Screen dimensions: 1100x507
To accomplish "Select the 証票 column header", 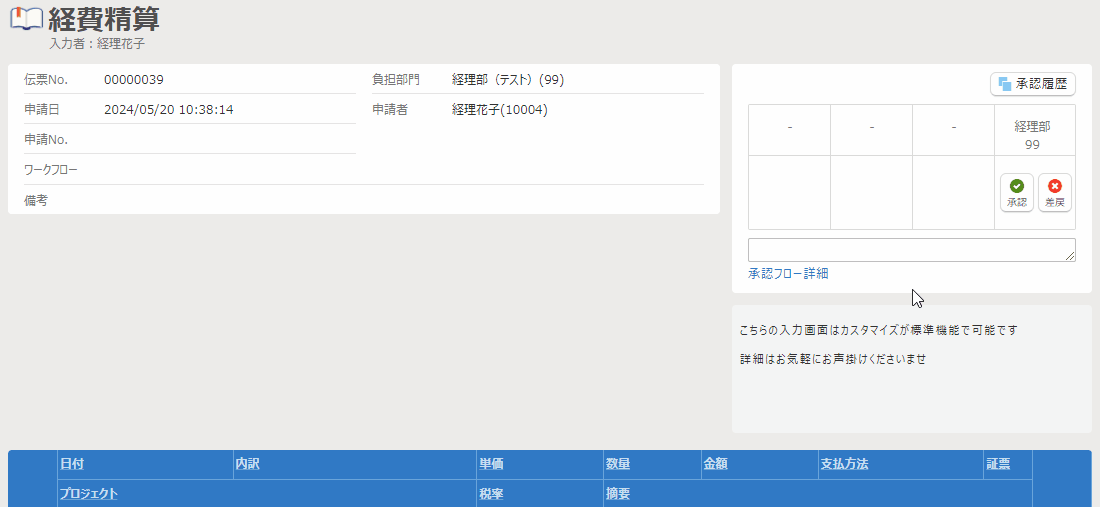I will coord(998,464).
